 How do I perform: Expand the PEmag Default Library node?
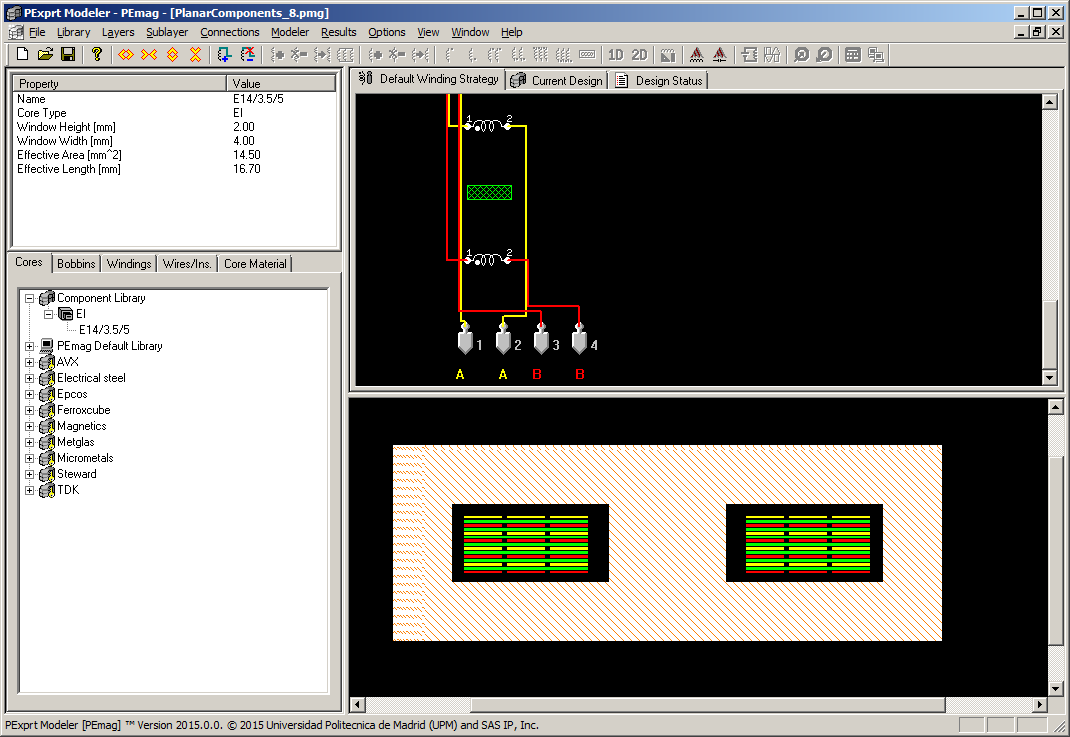pos(29,346)
